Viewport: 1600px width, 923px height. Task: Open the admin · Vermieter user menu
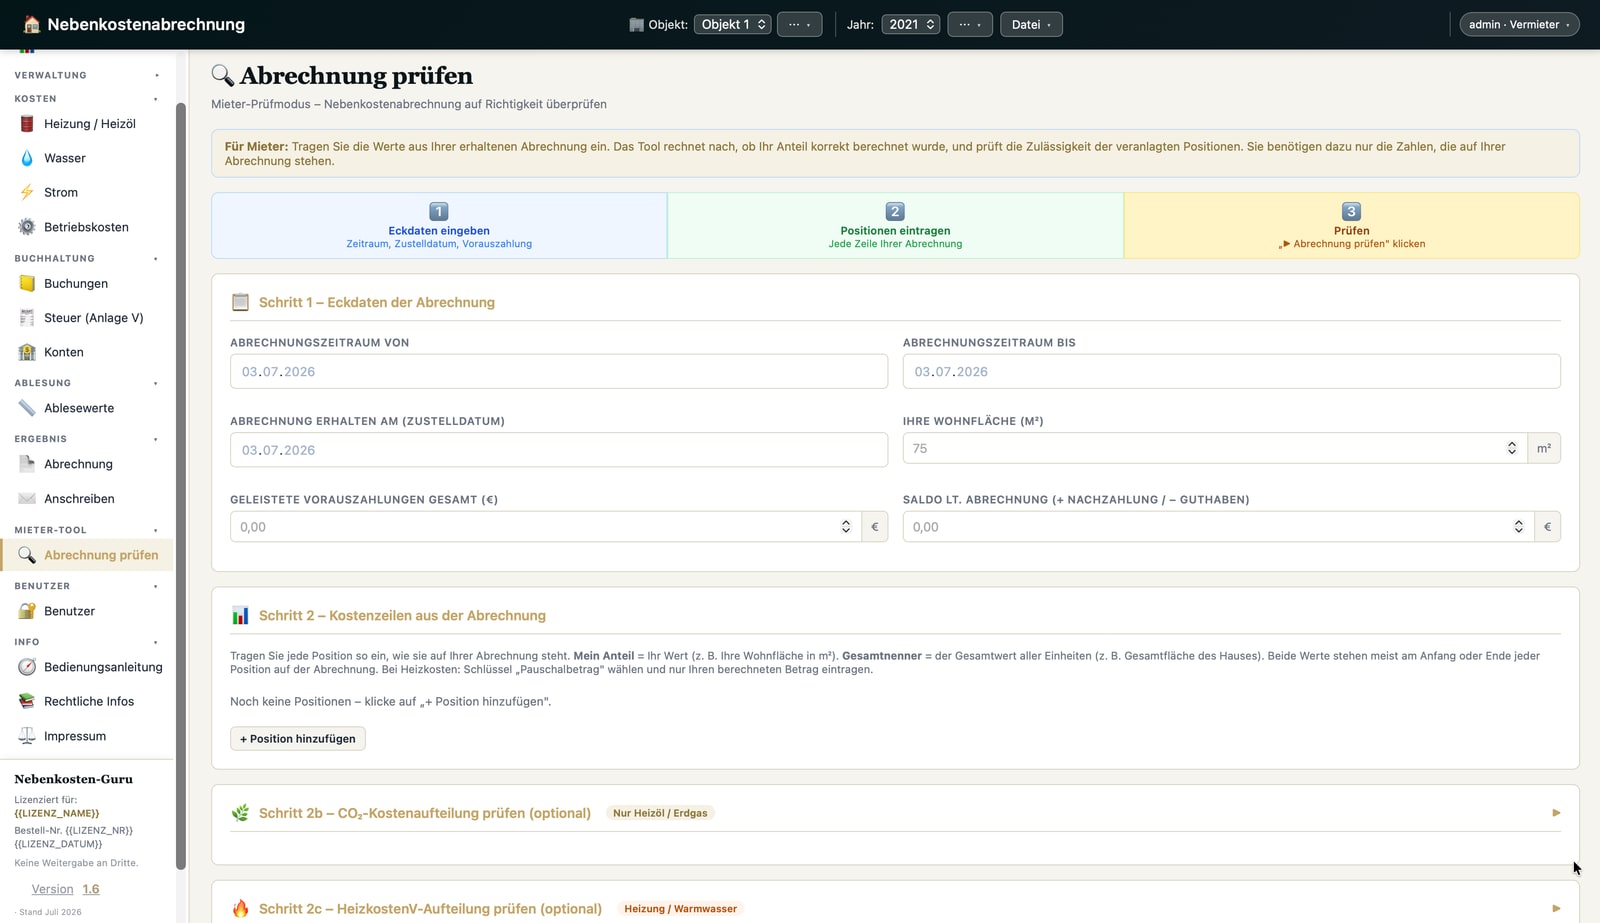tap(1519, 24)
